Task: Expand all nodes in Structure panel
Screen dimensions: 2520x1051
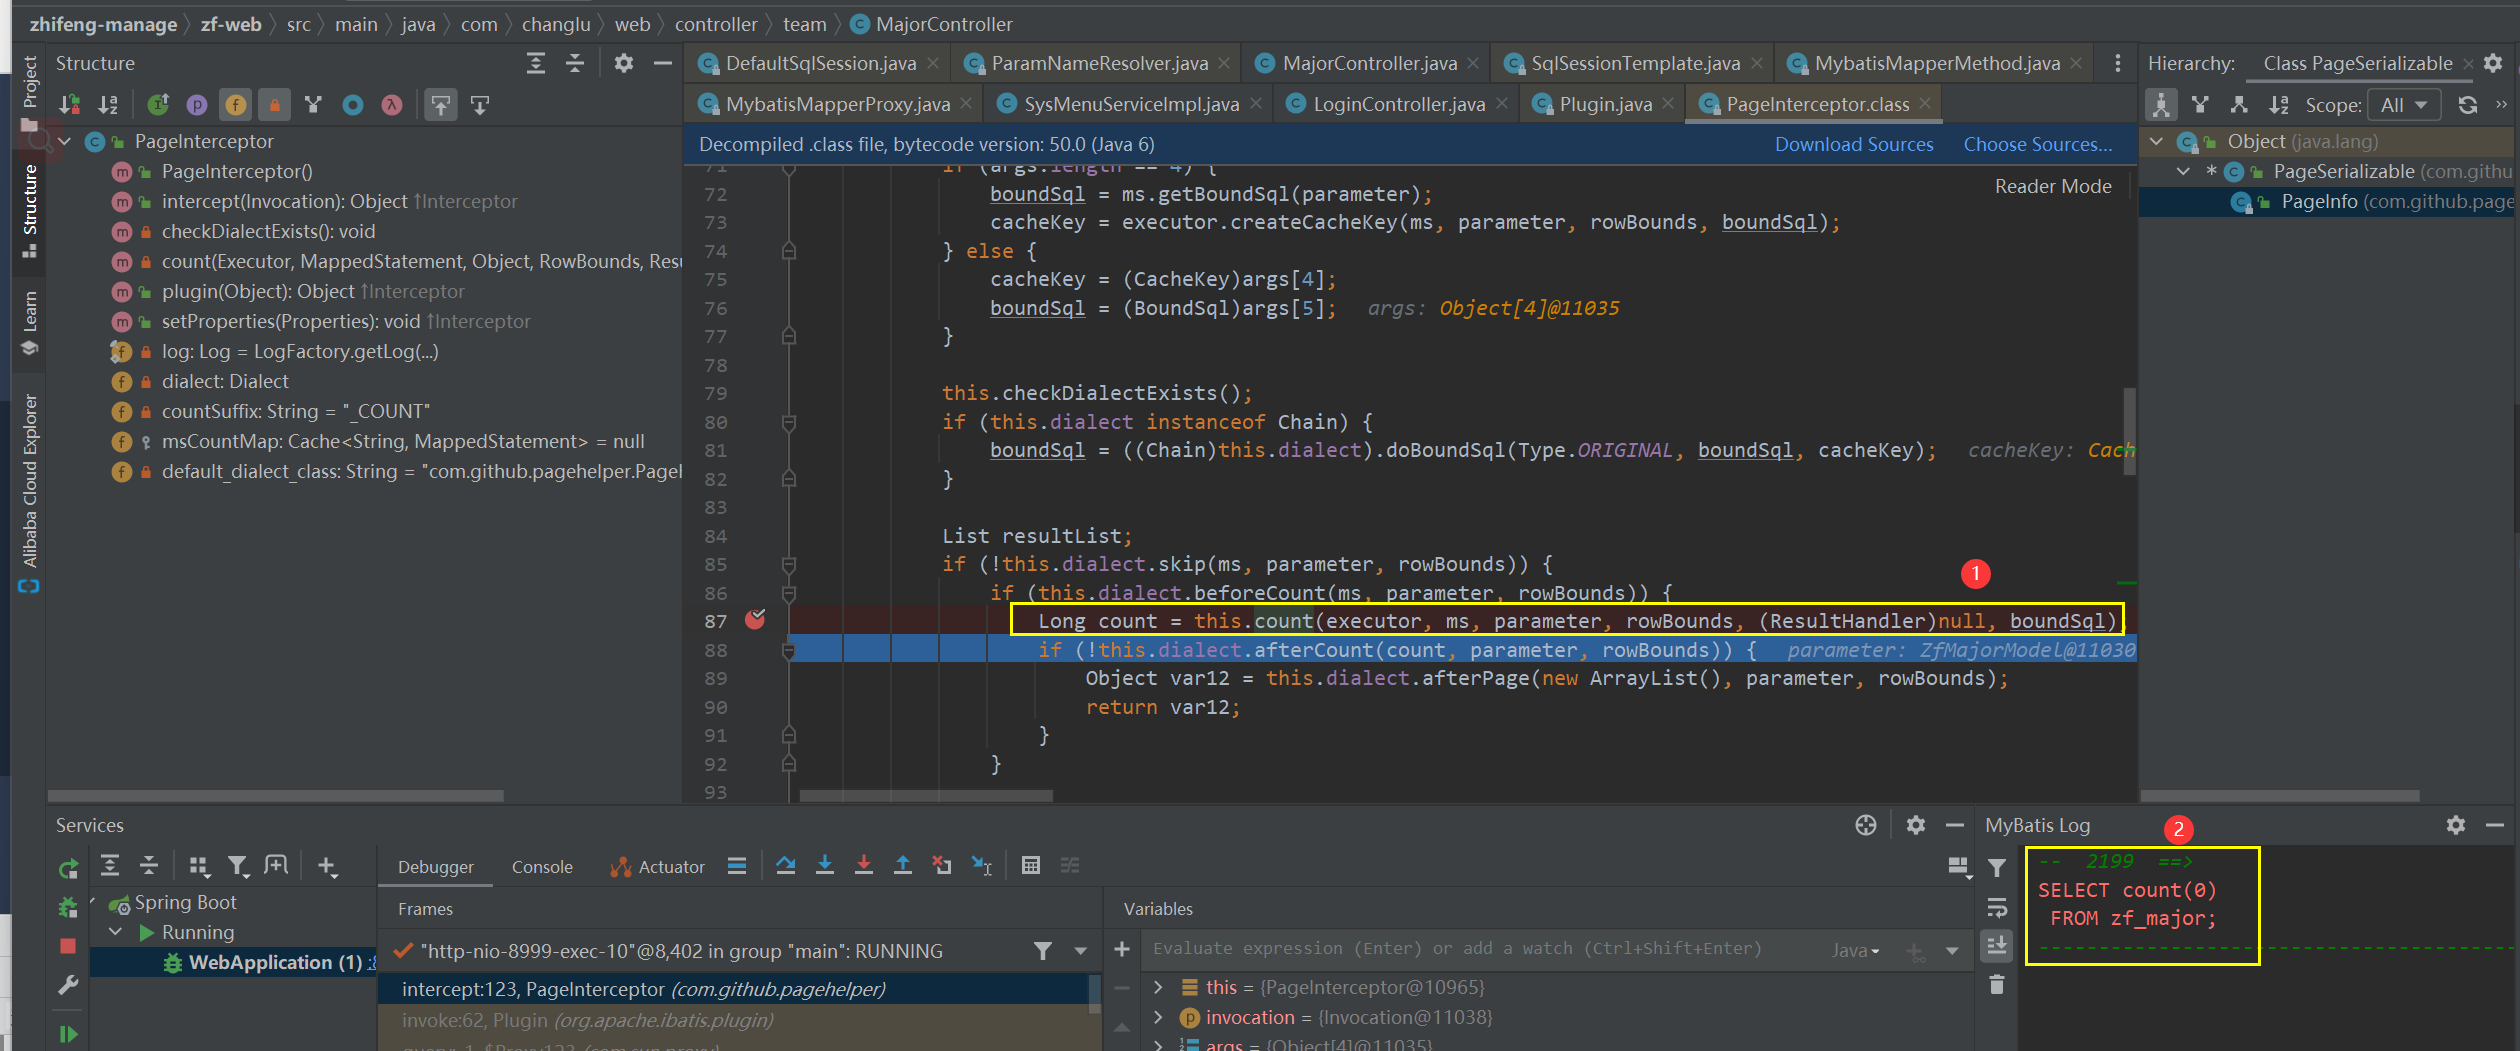Action: coord(536,63)
